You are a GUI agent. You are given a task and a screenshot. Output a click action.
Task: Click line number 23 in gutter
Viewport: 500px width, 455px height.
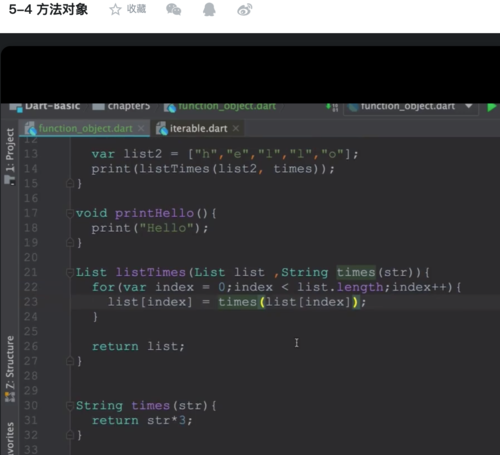click(31, 302)
